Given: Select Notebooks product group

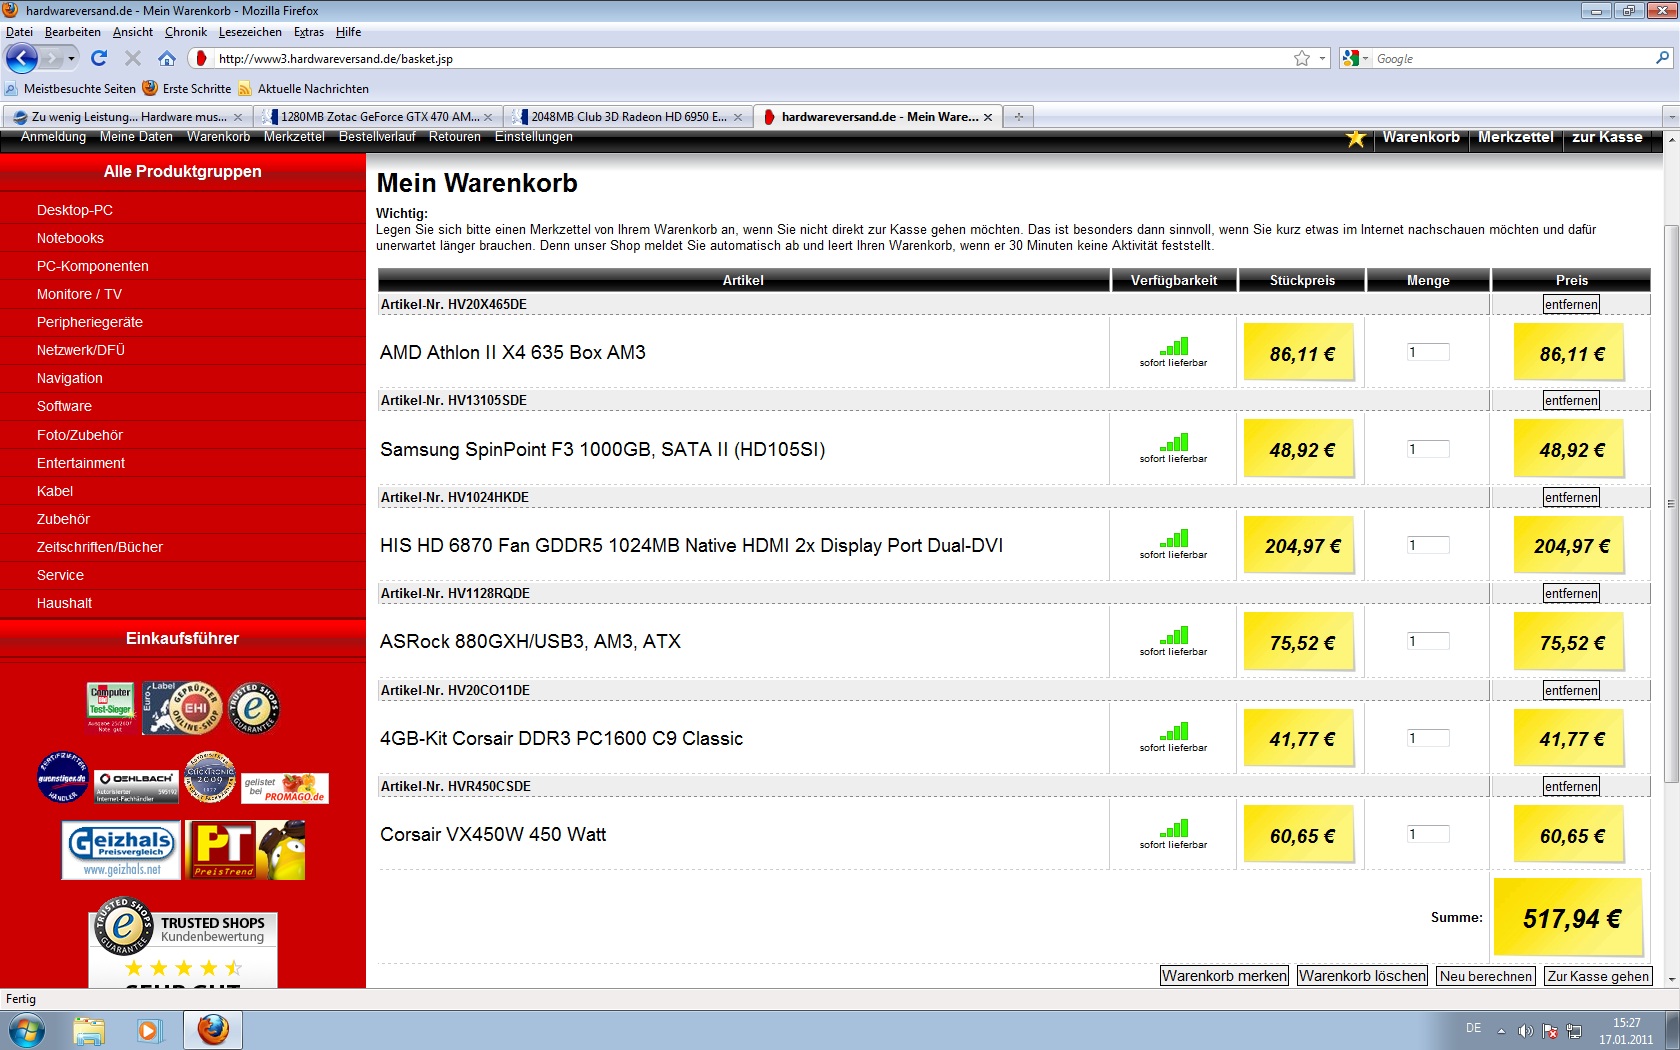Looking at the screenshot, I should [x=70, y=238].
